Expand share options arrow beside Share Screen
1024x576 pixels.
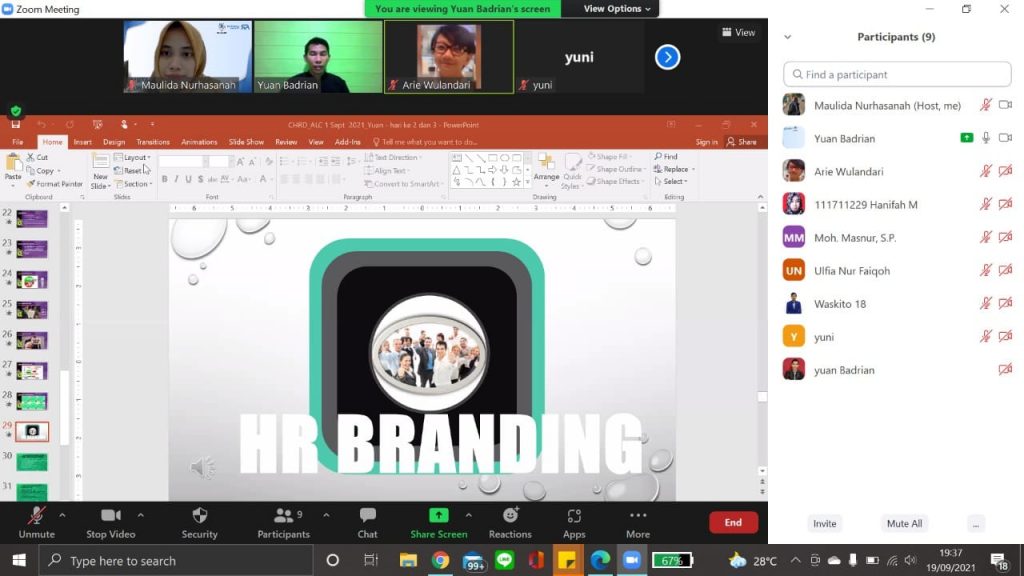(468, 515)
